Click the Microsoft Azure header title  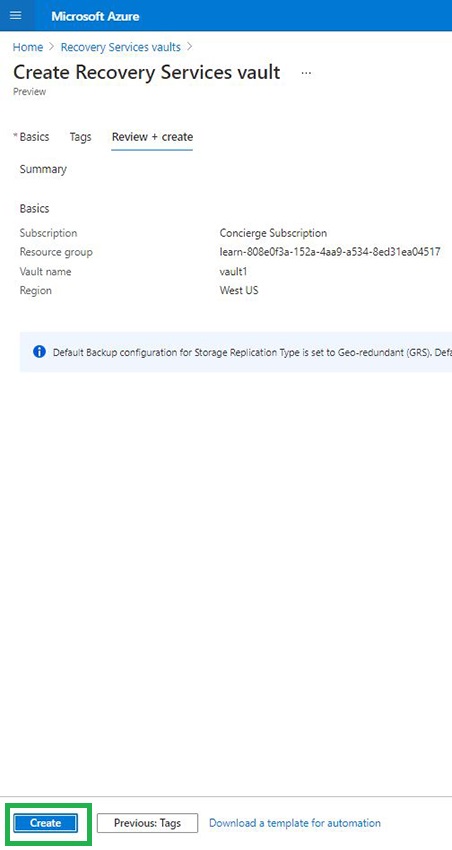tap(95, 16)
